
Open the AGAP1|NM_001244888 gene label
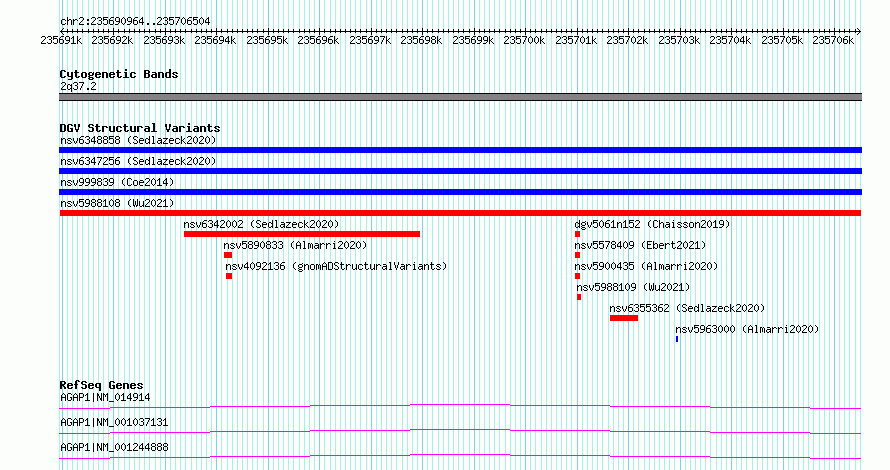point(114,447)
